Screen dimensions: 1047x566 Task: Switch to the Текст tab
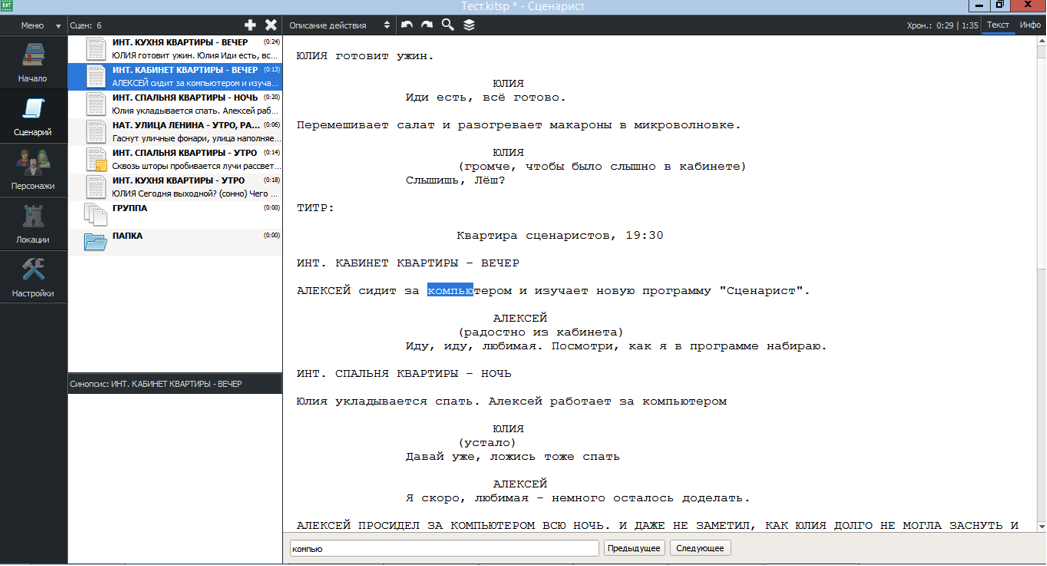pos(998,25)
